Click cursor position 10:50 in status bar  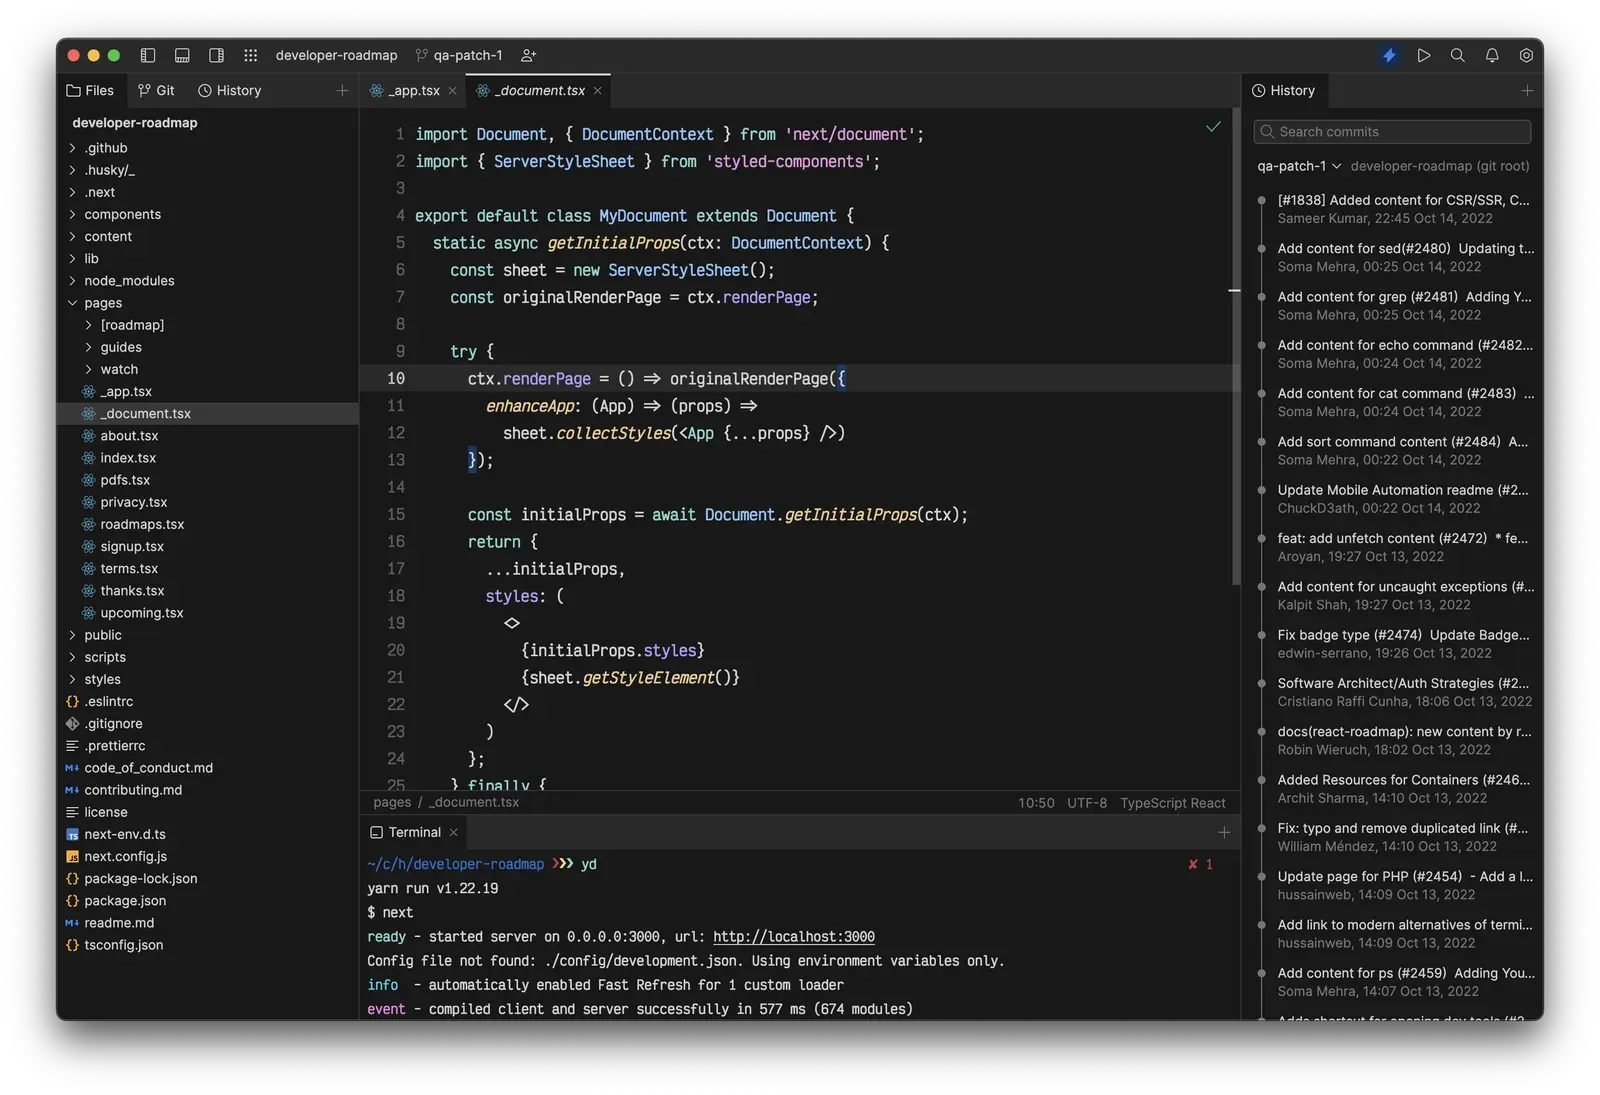1036,803
